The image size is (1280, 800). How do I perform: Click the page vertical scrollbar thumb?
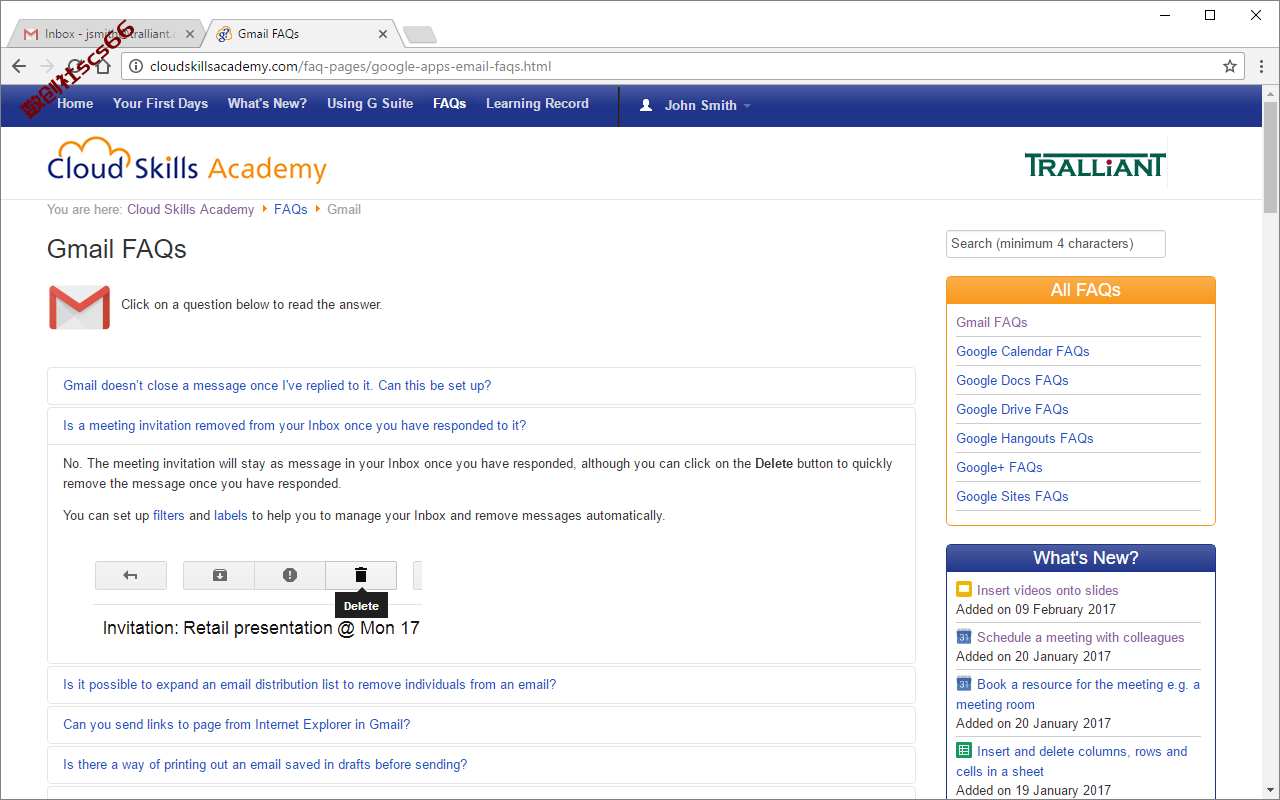(1271, 155)
